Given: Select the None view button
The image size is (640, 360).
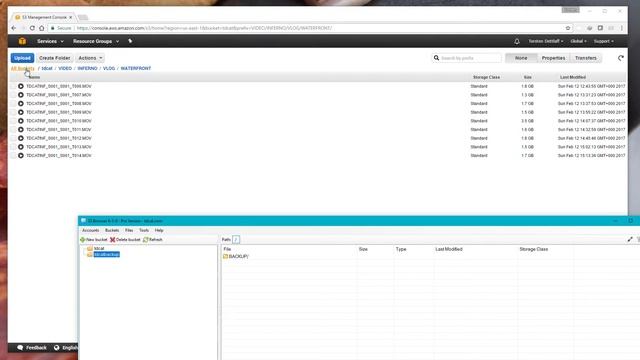Looking at the screenshot, I should coord(521,58).
